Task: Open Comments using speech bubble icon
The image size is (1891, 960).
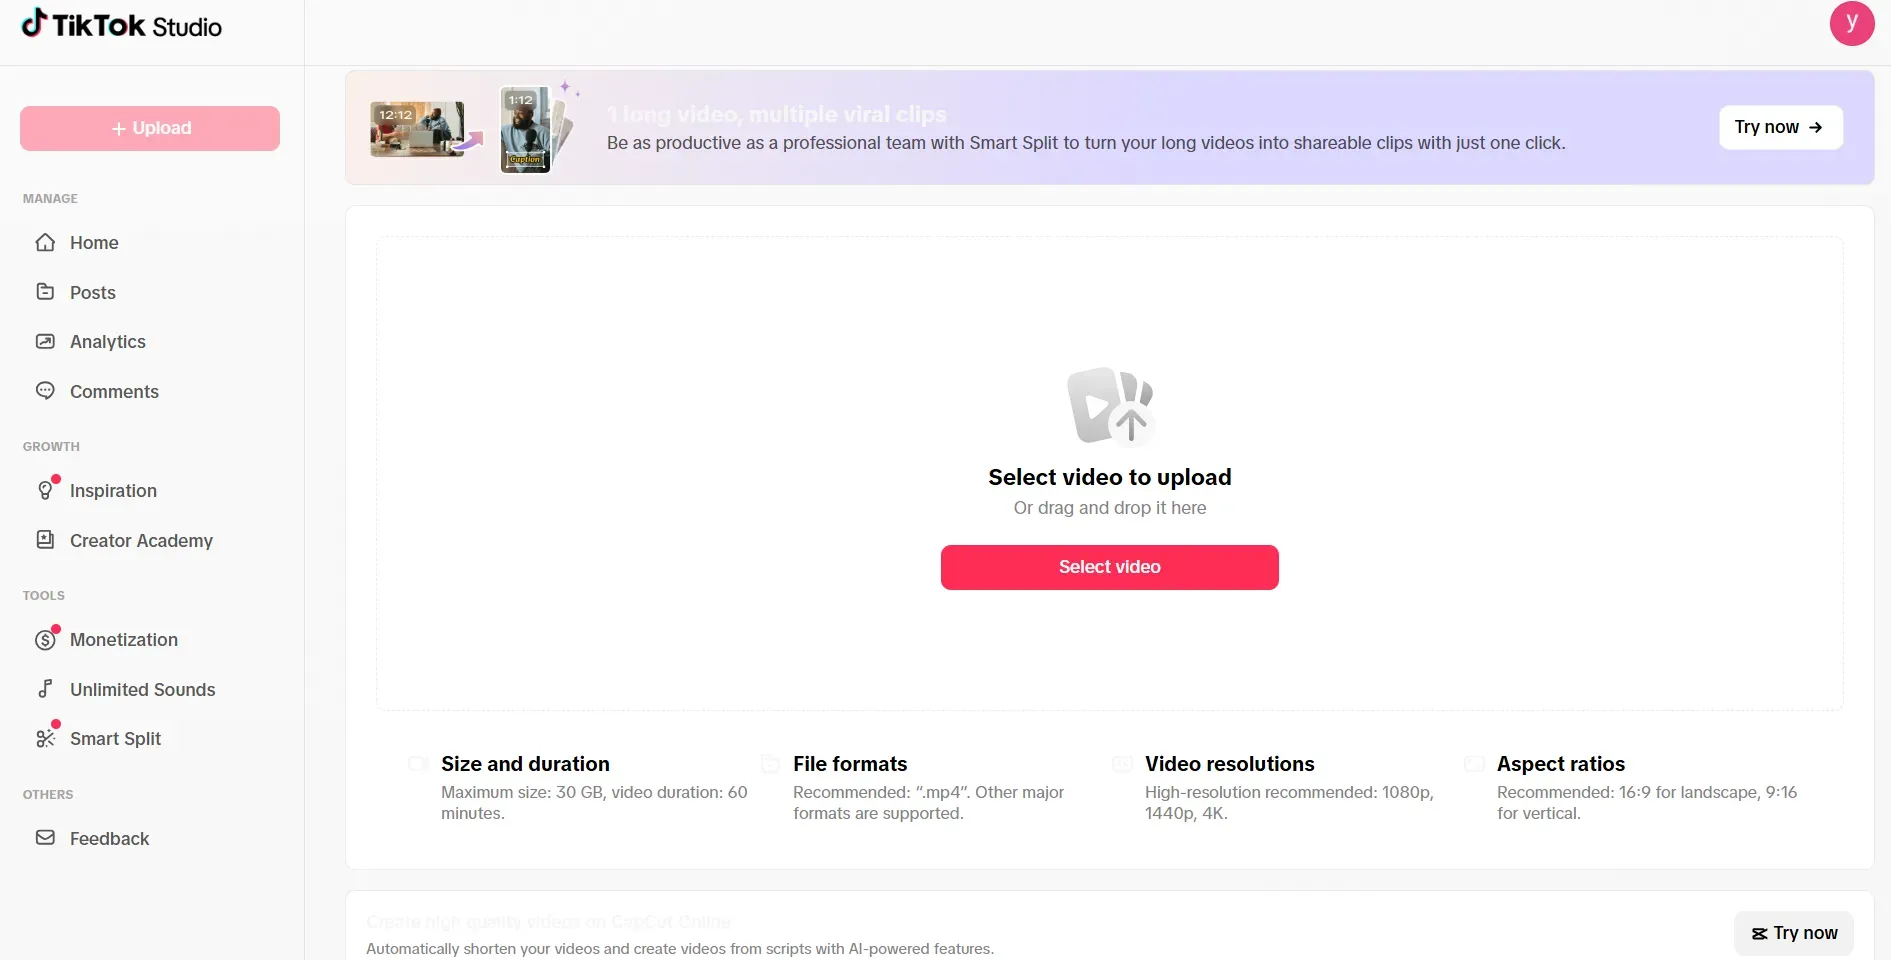Action: [45, 391]
